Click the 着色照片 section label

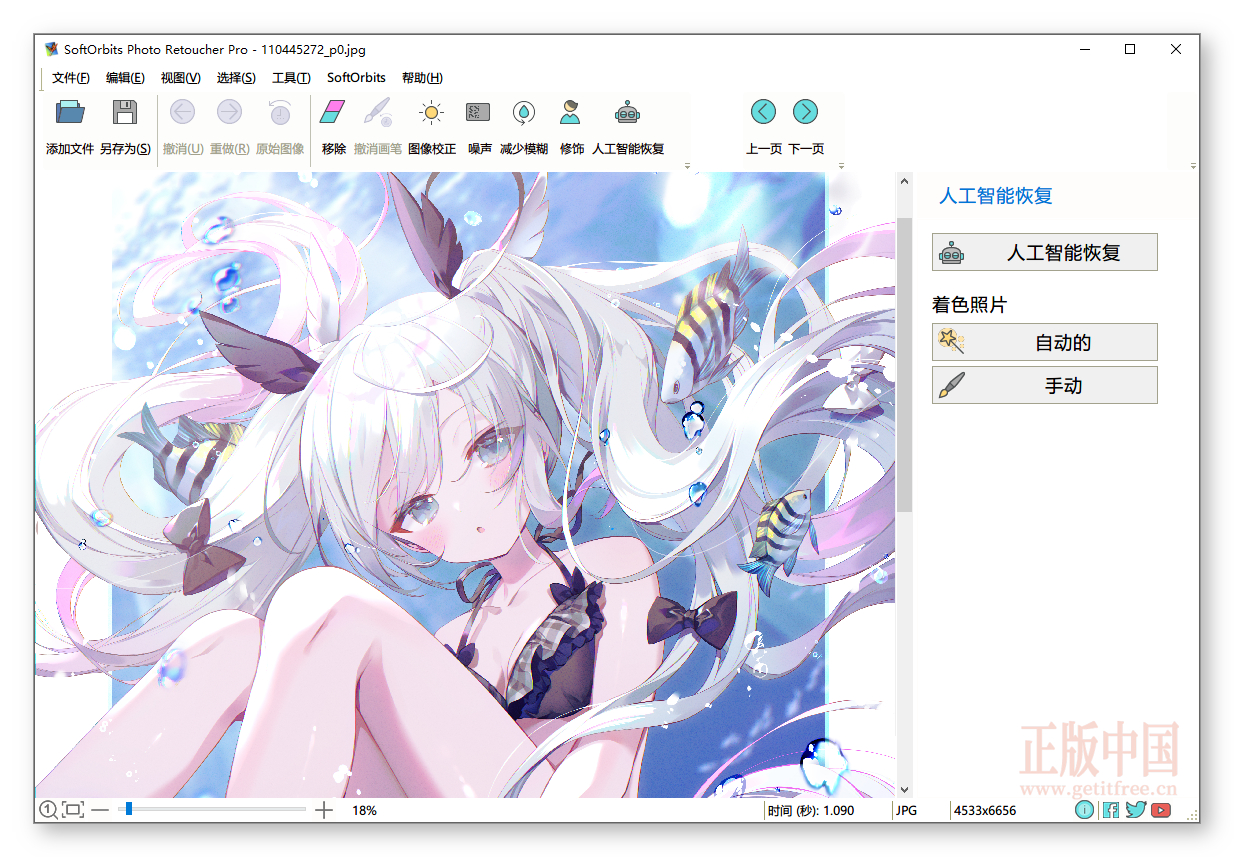tap(969, 305)
